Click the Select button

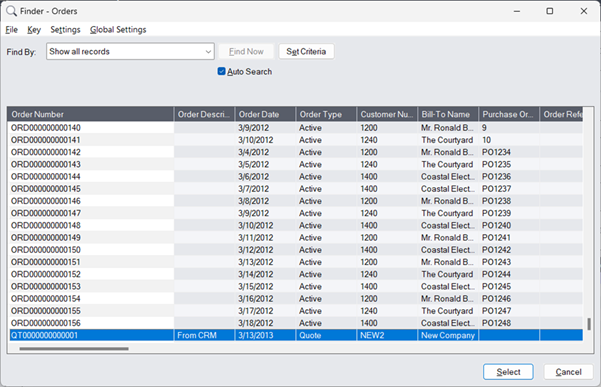pos(508,372)
